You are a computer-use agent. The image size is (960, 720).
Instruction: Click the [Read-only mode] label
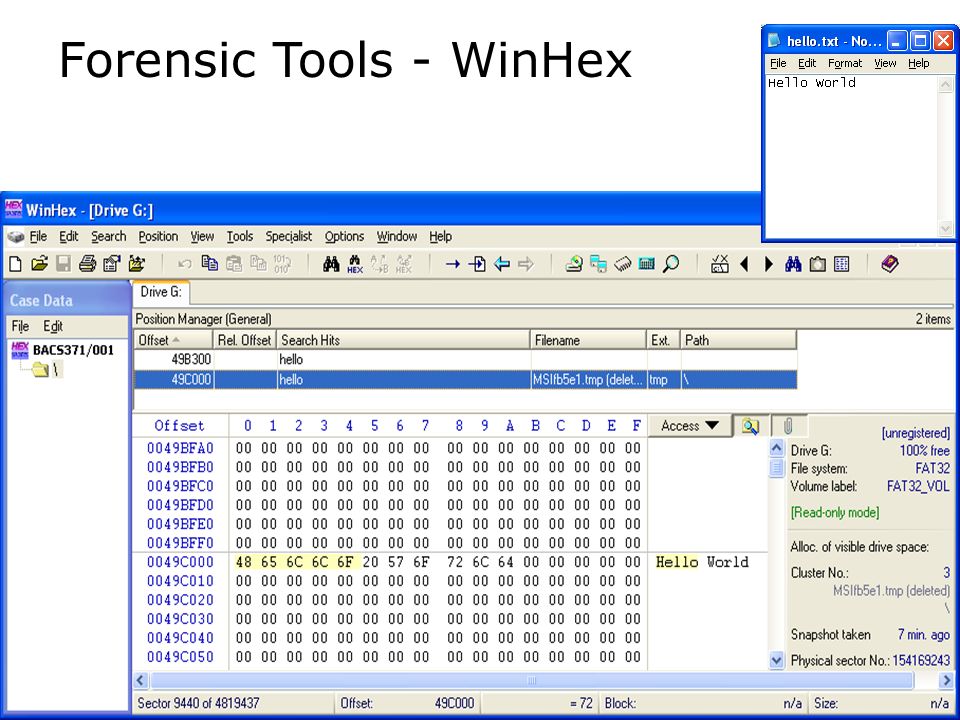pyautogui.click(x=835, y=512)
